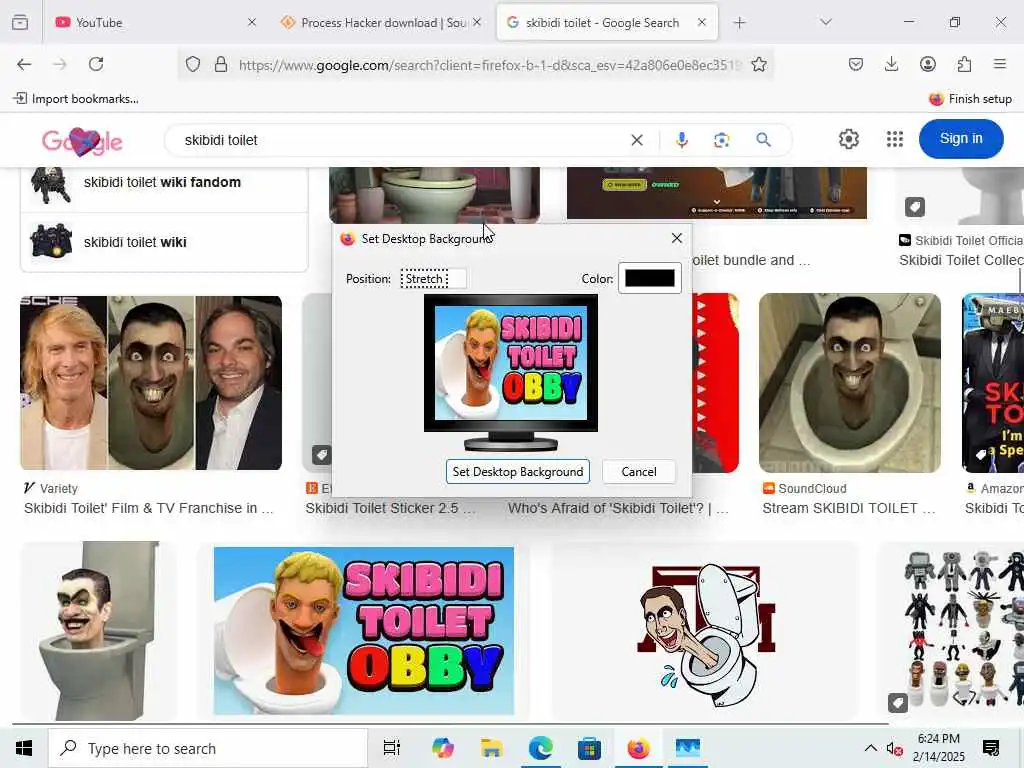1024x768 pixels.
Task: Open tracking protection shield icon
Action: (193, 64)
